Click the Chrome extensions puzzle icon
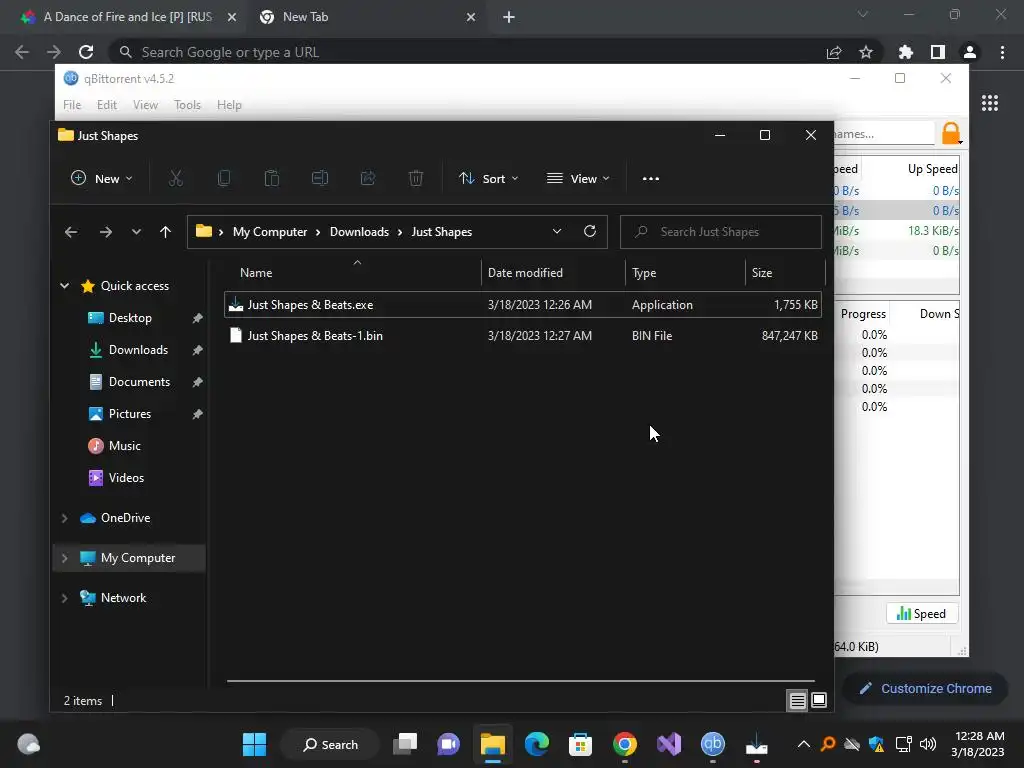 pos(905,52)
